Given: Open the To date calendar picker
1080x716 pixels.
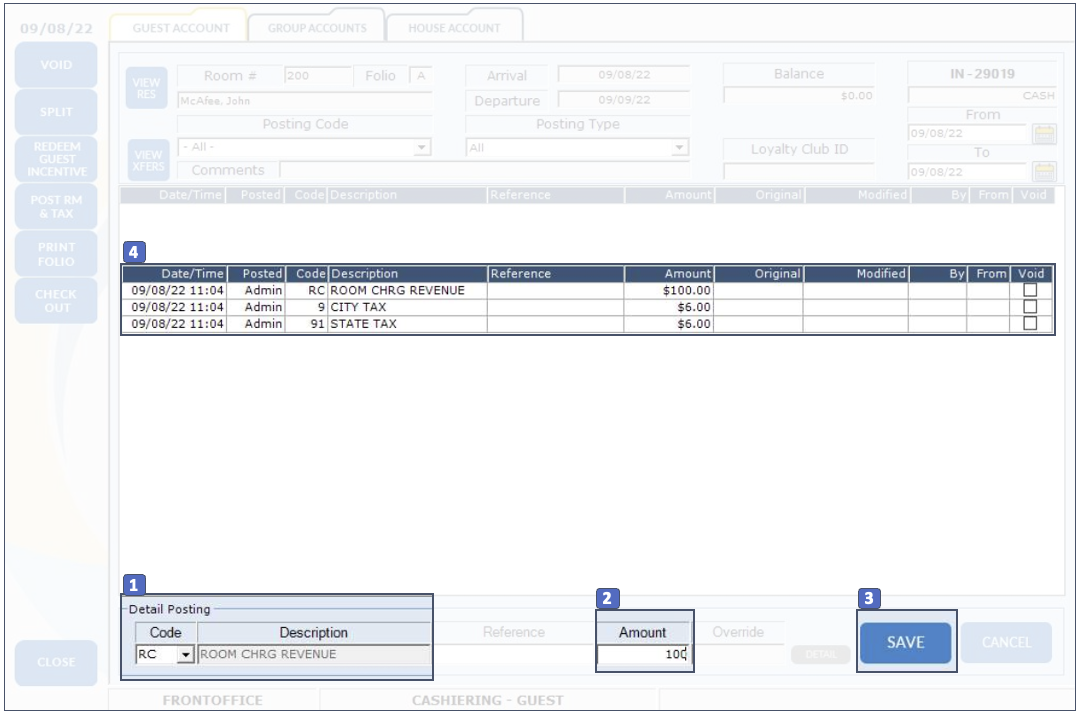Looking at the screenshot, I should [1044, 171].
